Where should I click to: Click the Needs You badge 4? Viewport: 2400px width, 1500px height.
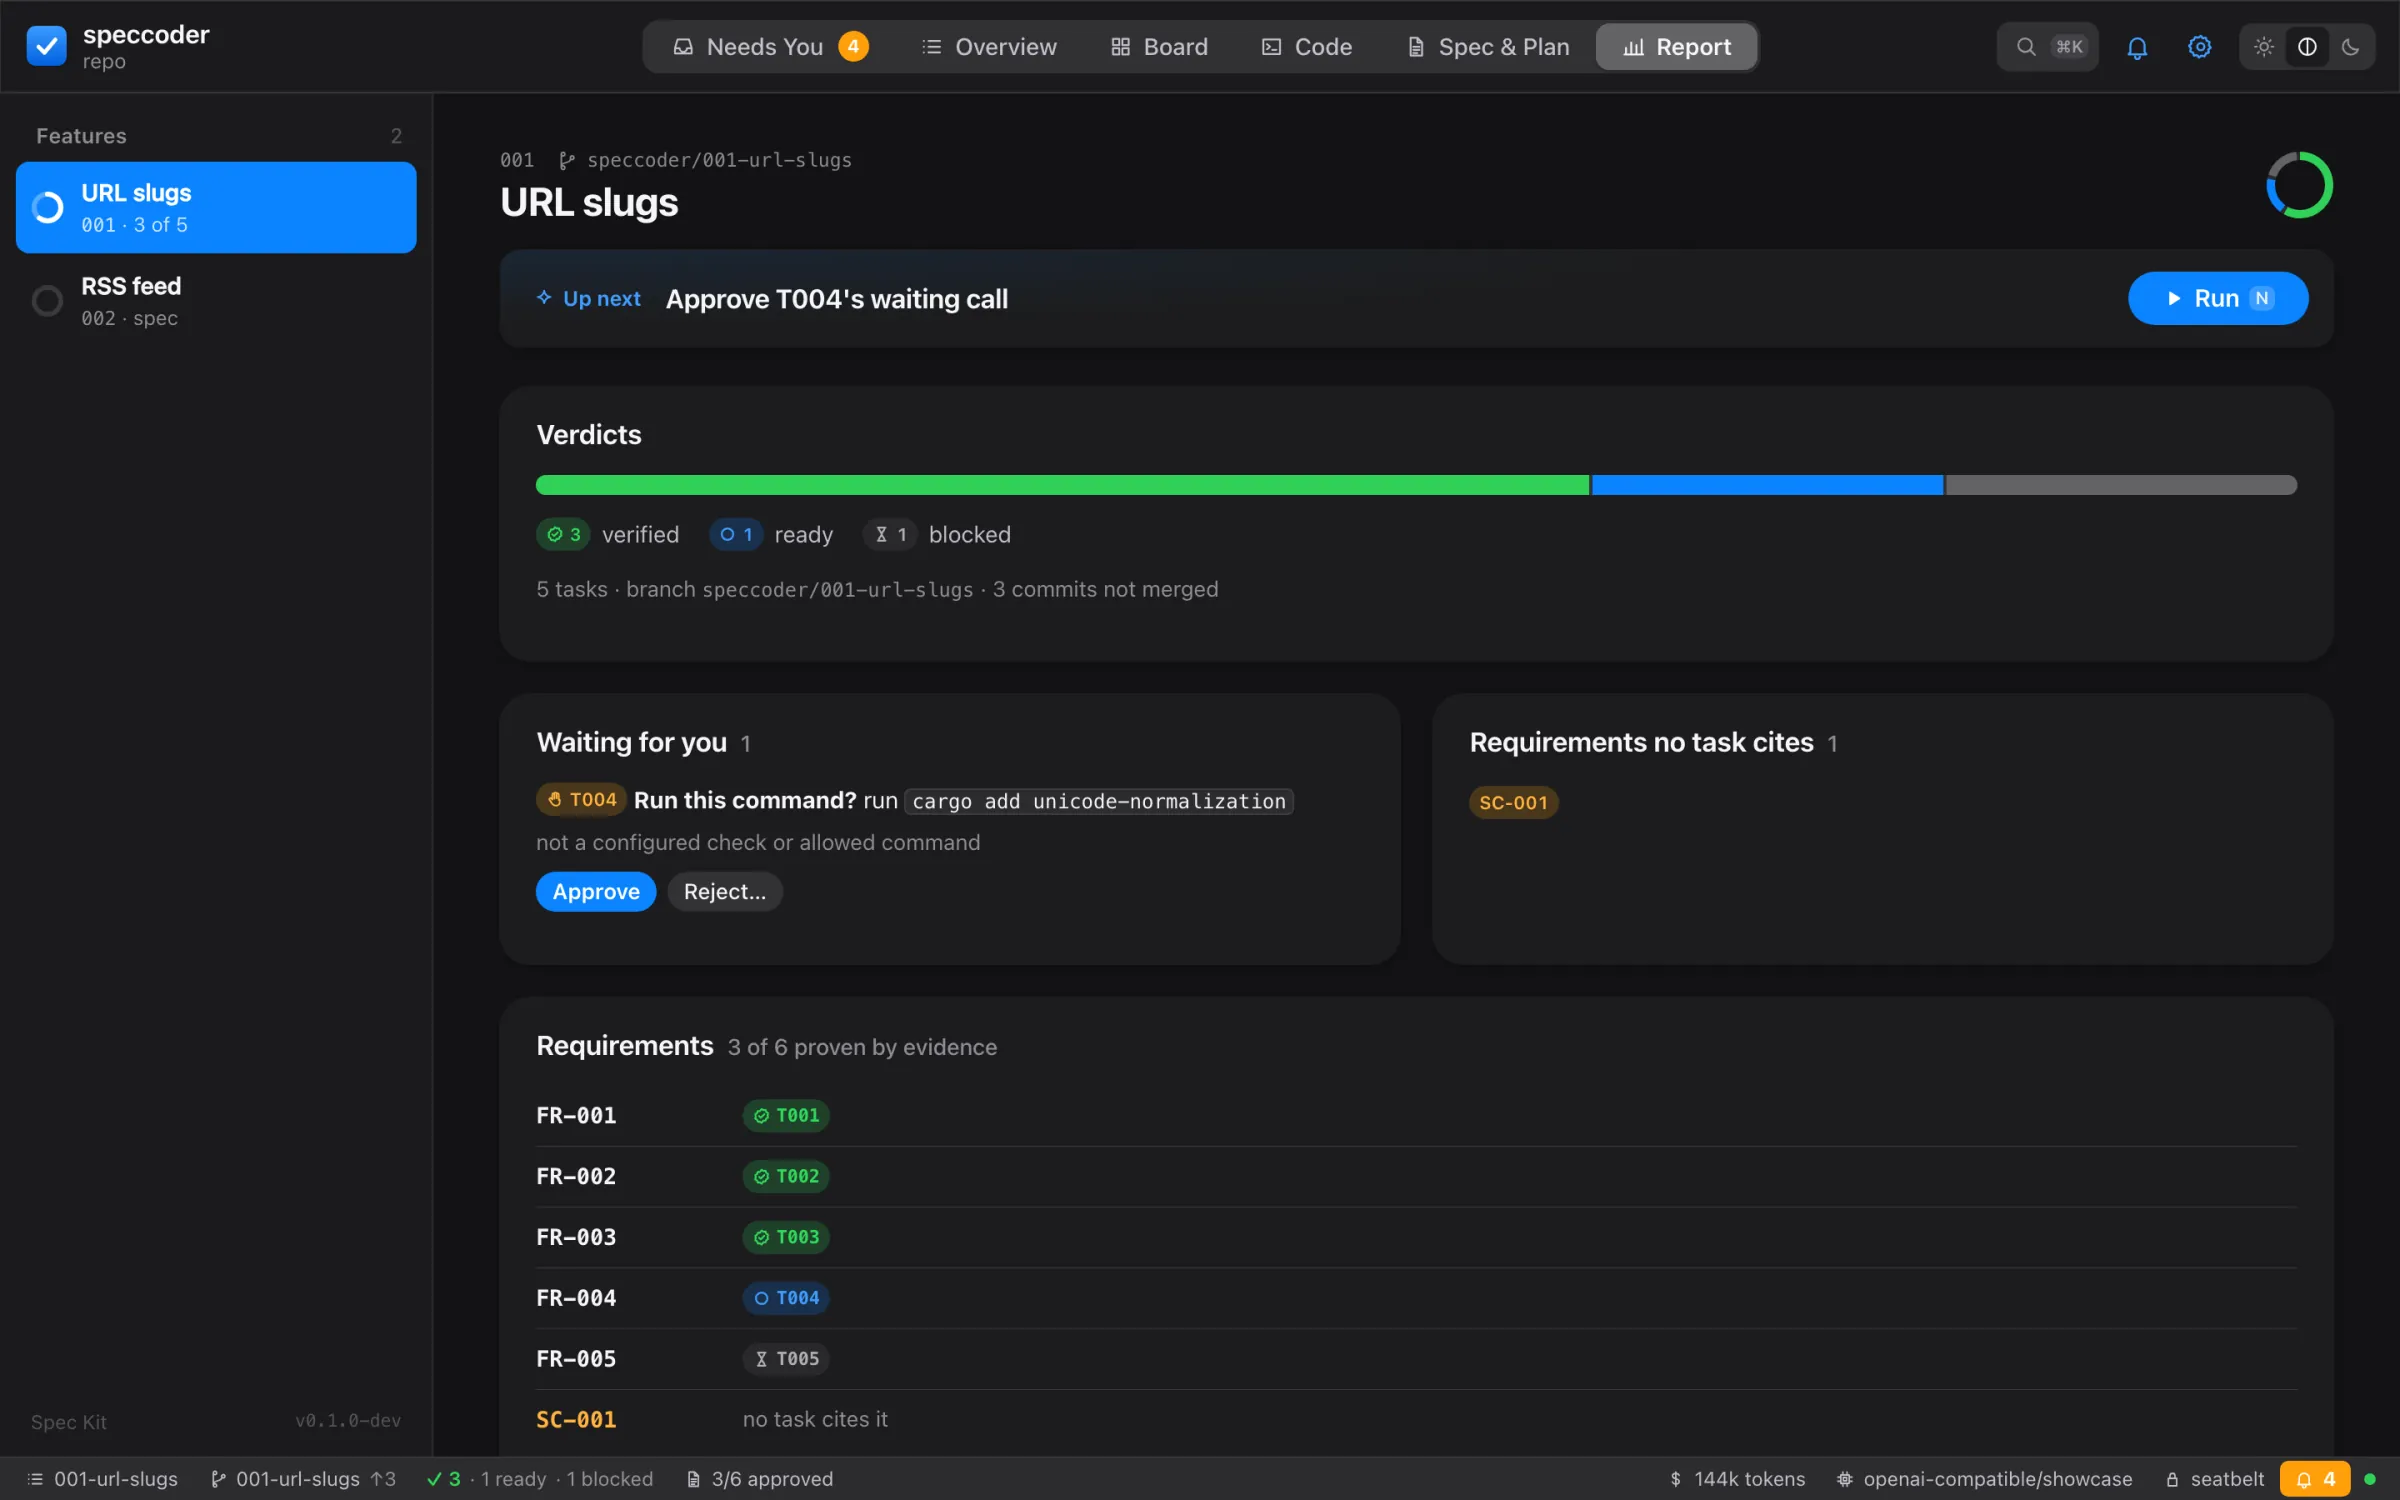(853, 47)
